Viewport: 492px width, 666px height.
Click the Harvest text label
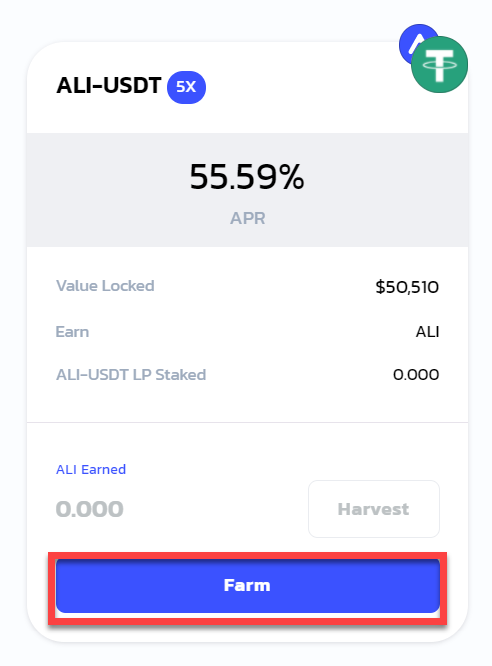(x=373, y=509)
